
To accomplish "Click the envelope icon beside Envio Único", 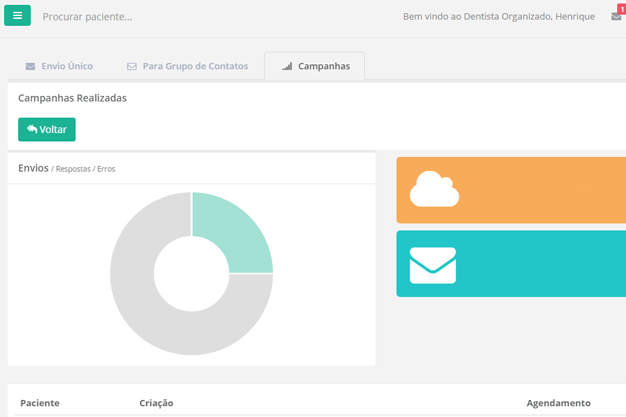I will (x=30, y=67).
